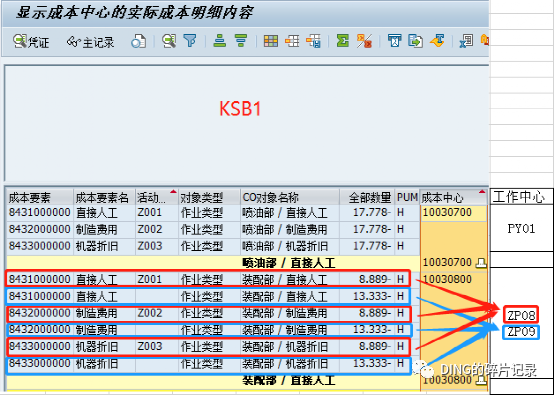Click the green Sigma total icon
Image resolution: width=554 pixels, height=395 pixels.
(x=342, y=41)
